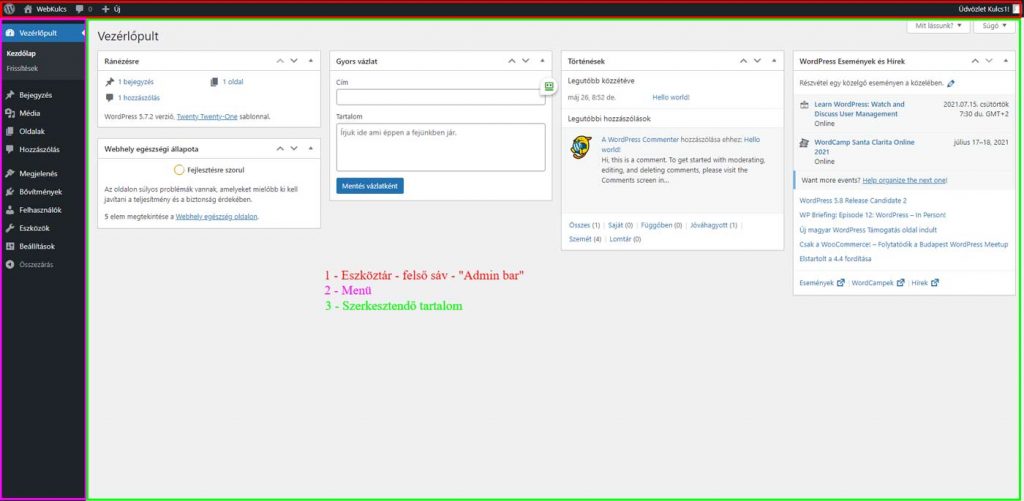Open Kezdőlap submenu item
Image resolution: width=1024 pixels, height=501 pixels.
click(x=21, y=54)
